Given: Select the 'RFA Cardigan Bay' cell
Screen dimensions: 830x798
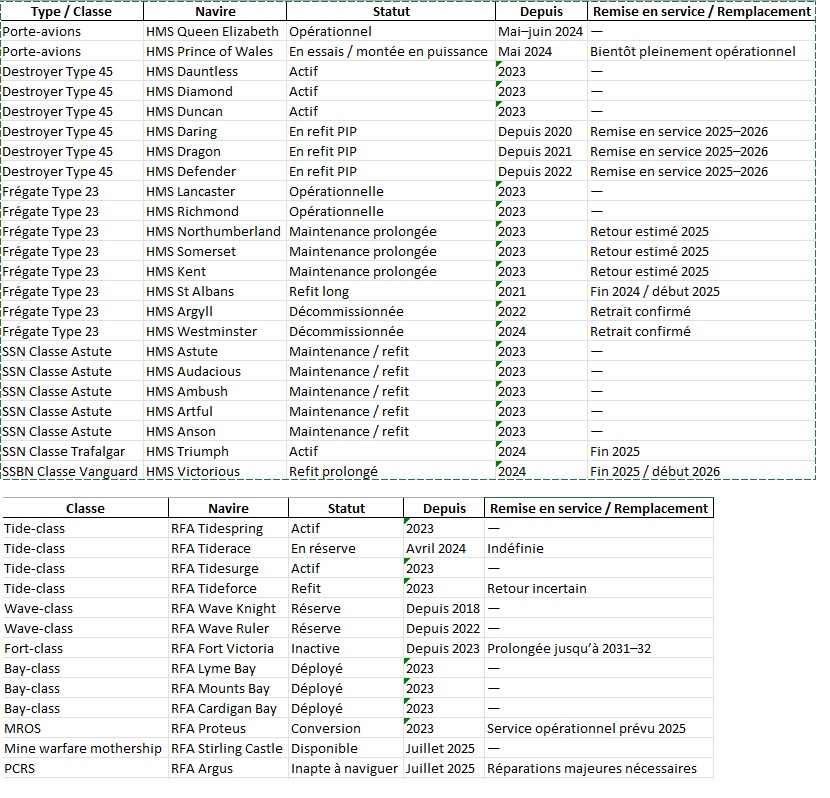Looking at the screenshot, I should point(228,709).
